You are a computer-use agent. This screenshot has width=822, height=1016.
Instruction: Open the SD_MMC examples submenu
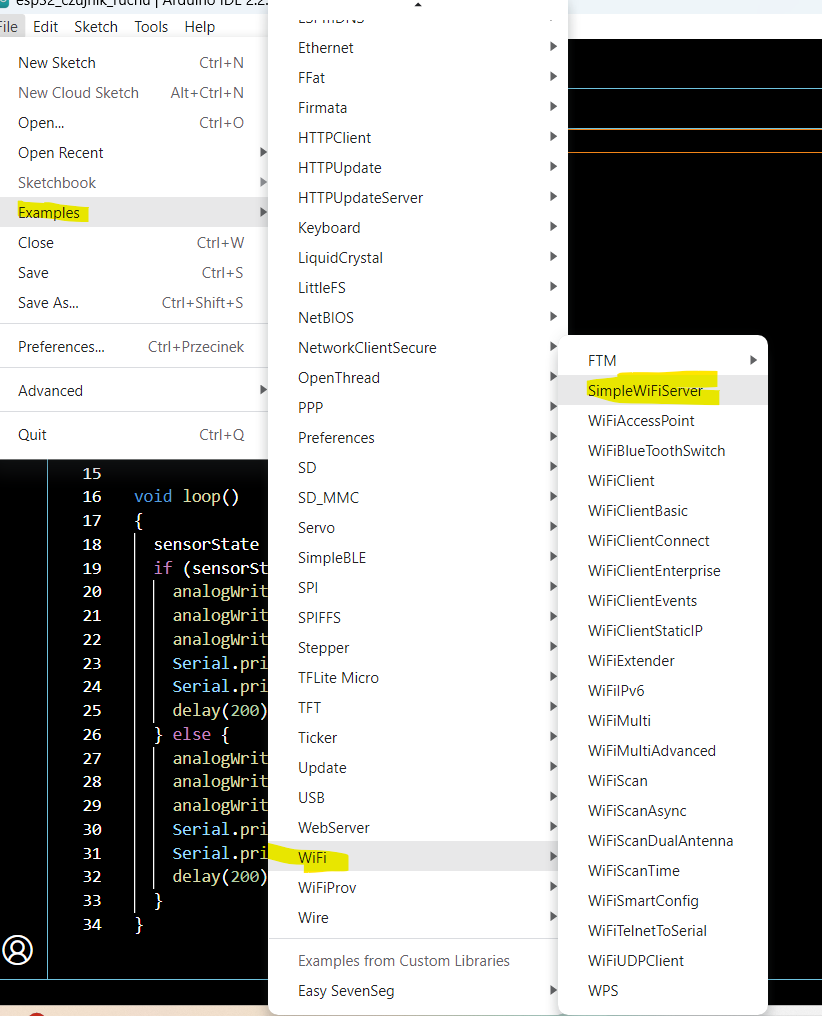(x=415, y=498)
